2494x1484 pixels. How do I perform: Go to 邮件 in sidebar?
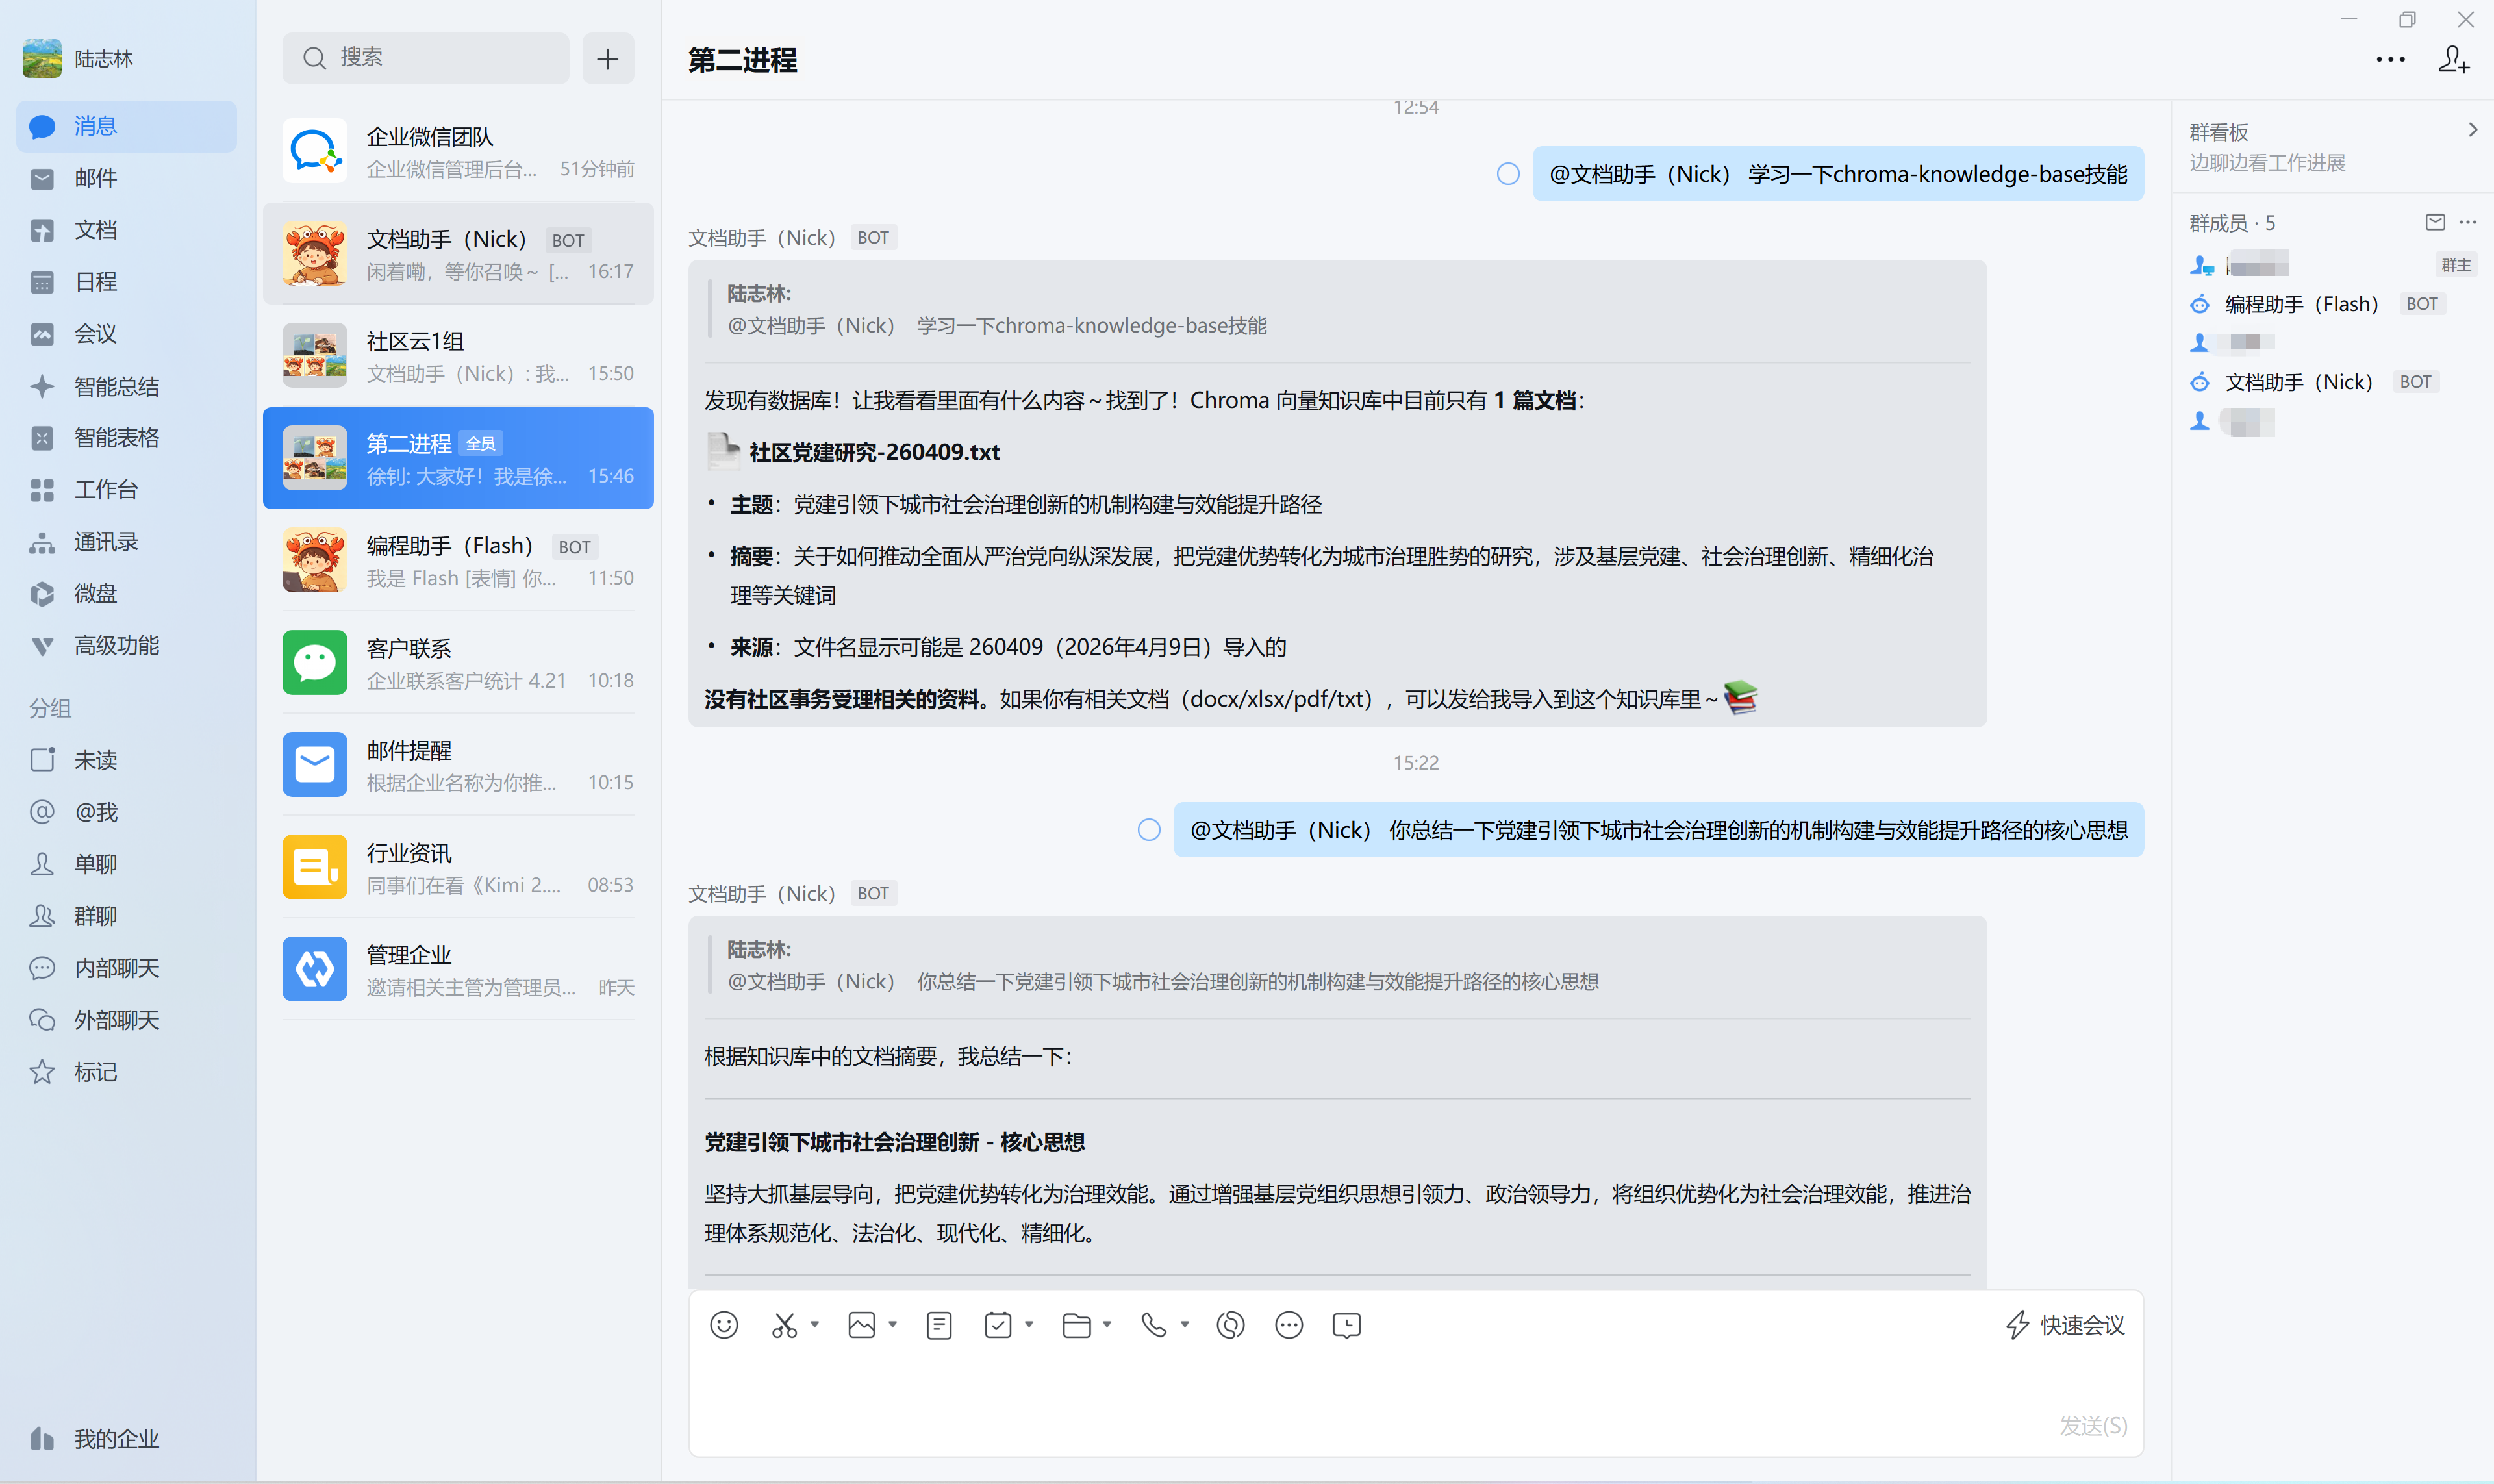coord(126,178)
